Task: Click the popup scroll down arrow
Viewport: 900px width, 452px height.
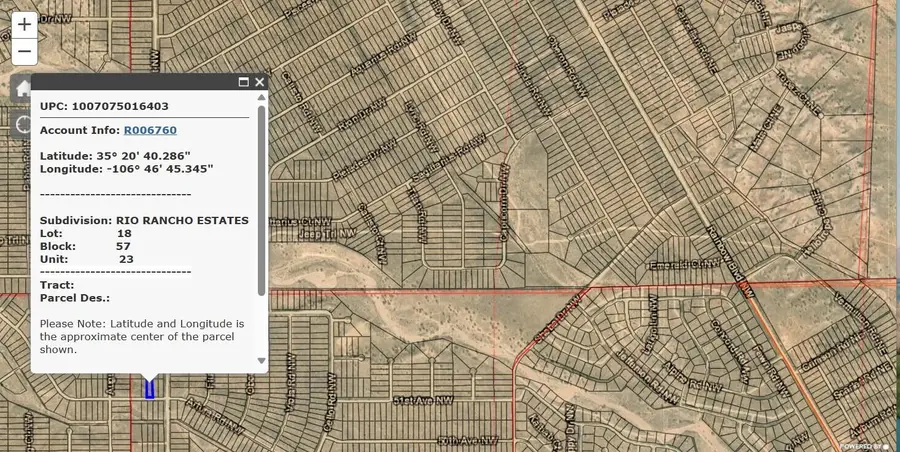Action: (262, 361)
